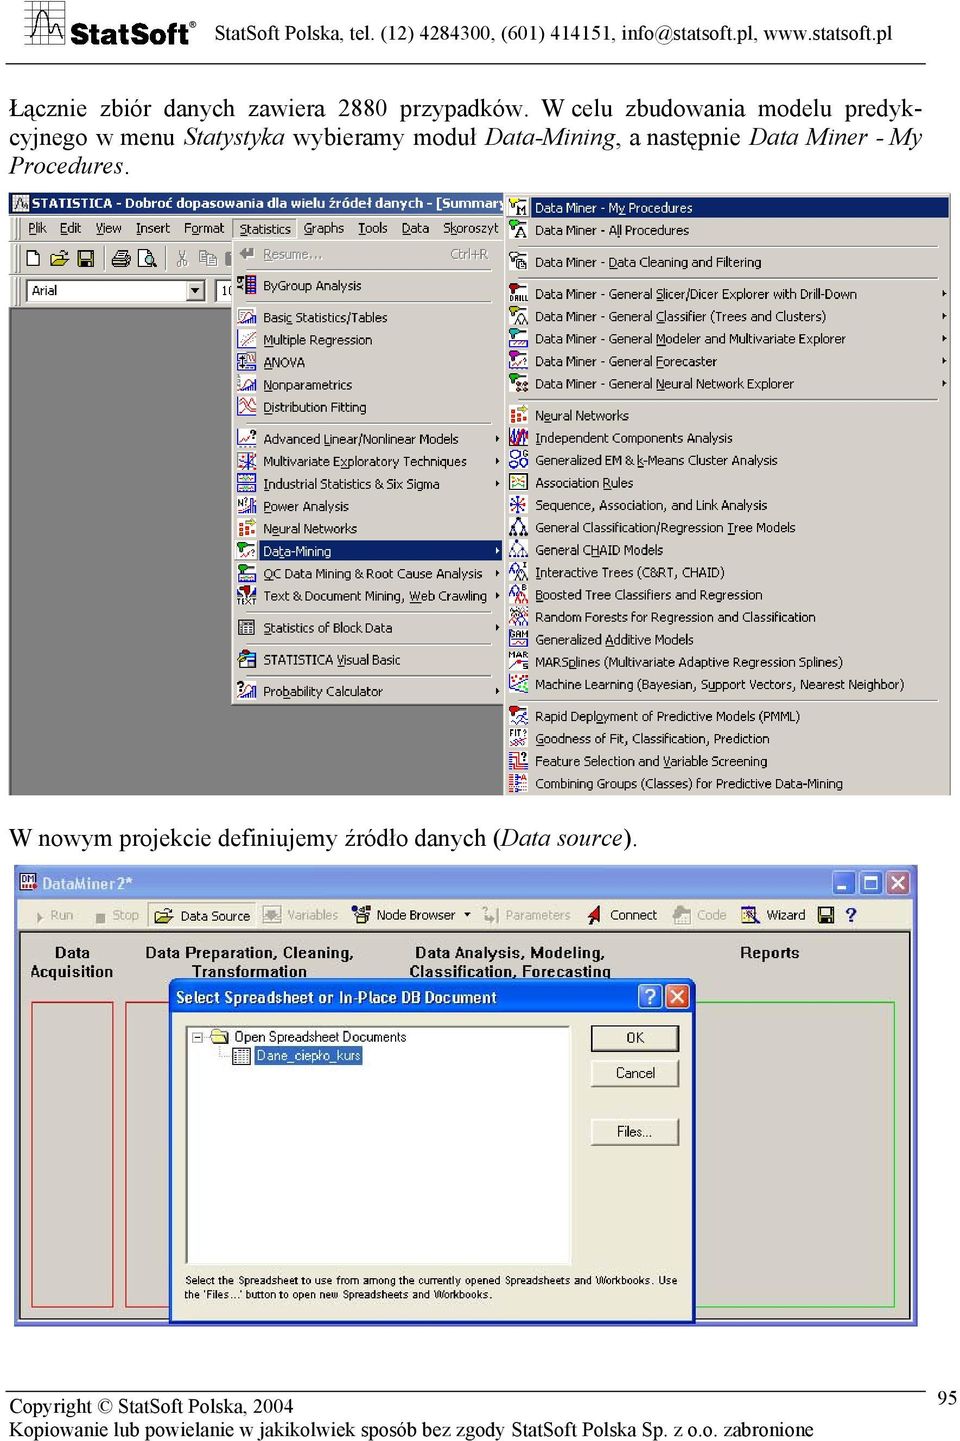The width and height of the screenshot is (960, 1441).
Task: Click OK in Select Spreadsheet dialog
Action: [635, 1037]
